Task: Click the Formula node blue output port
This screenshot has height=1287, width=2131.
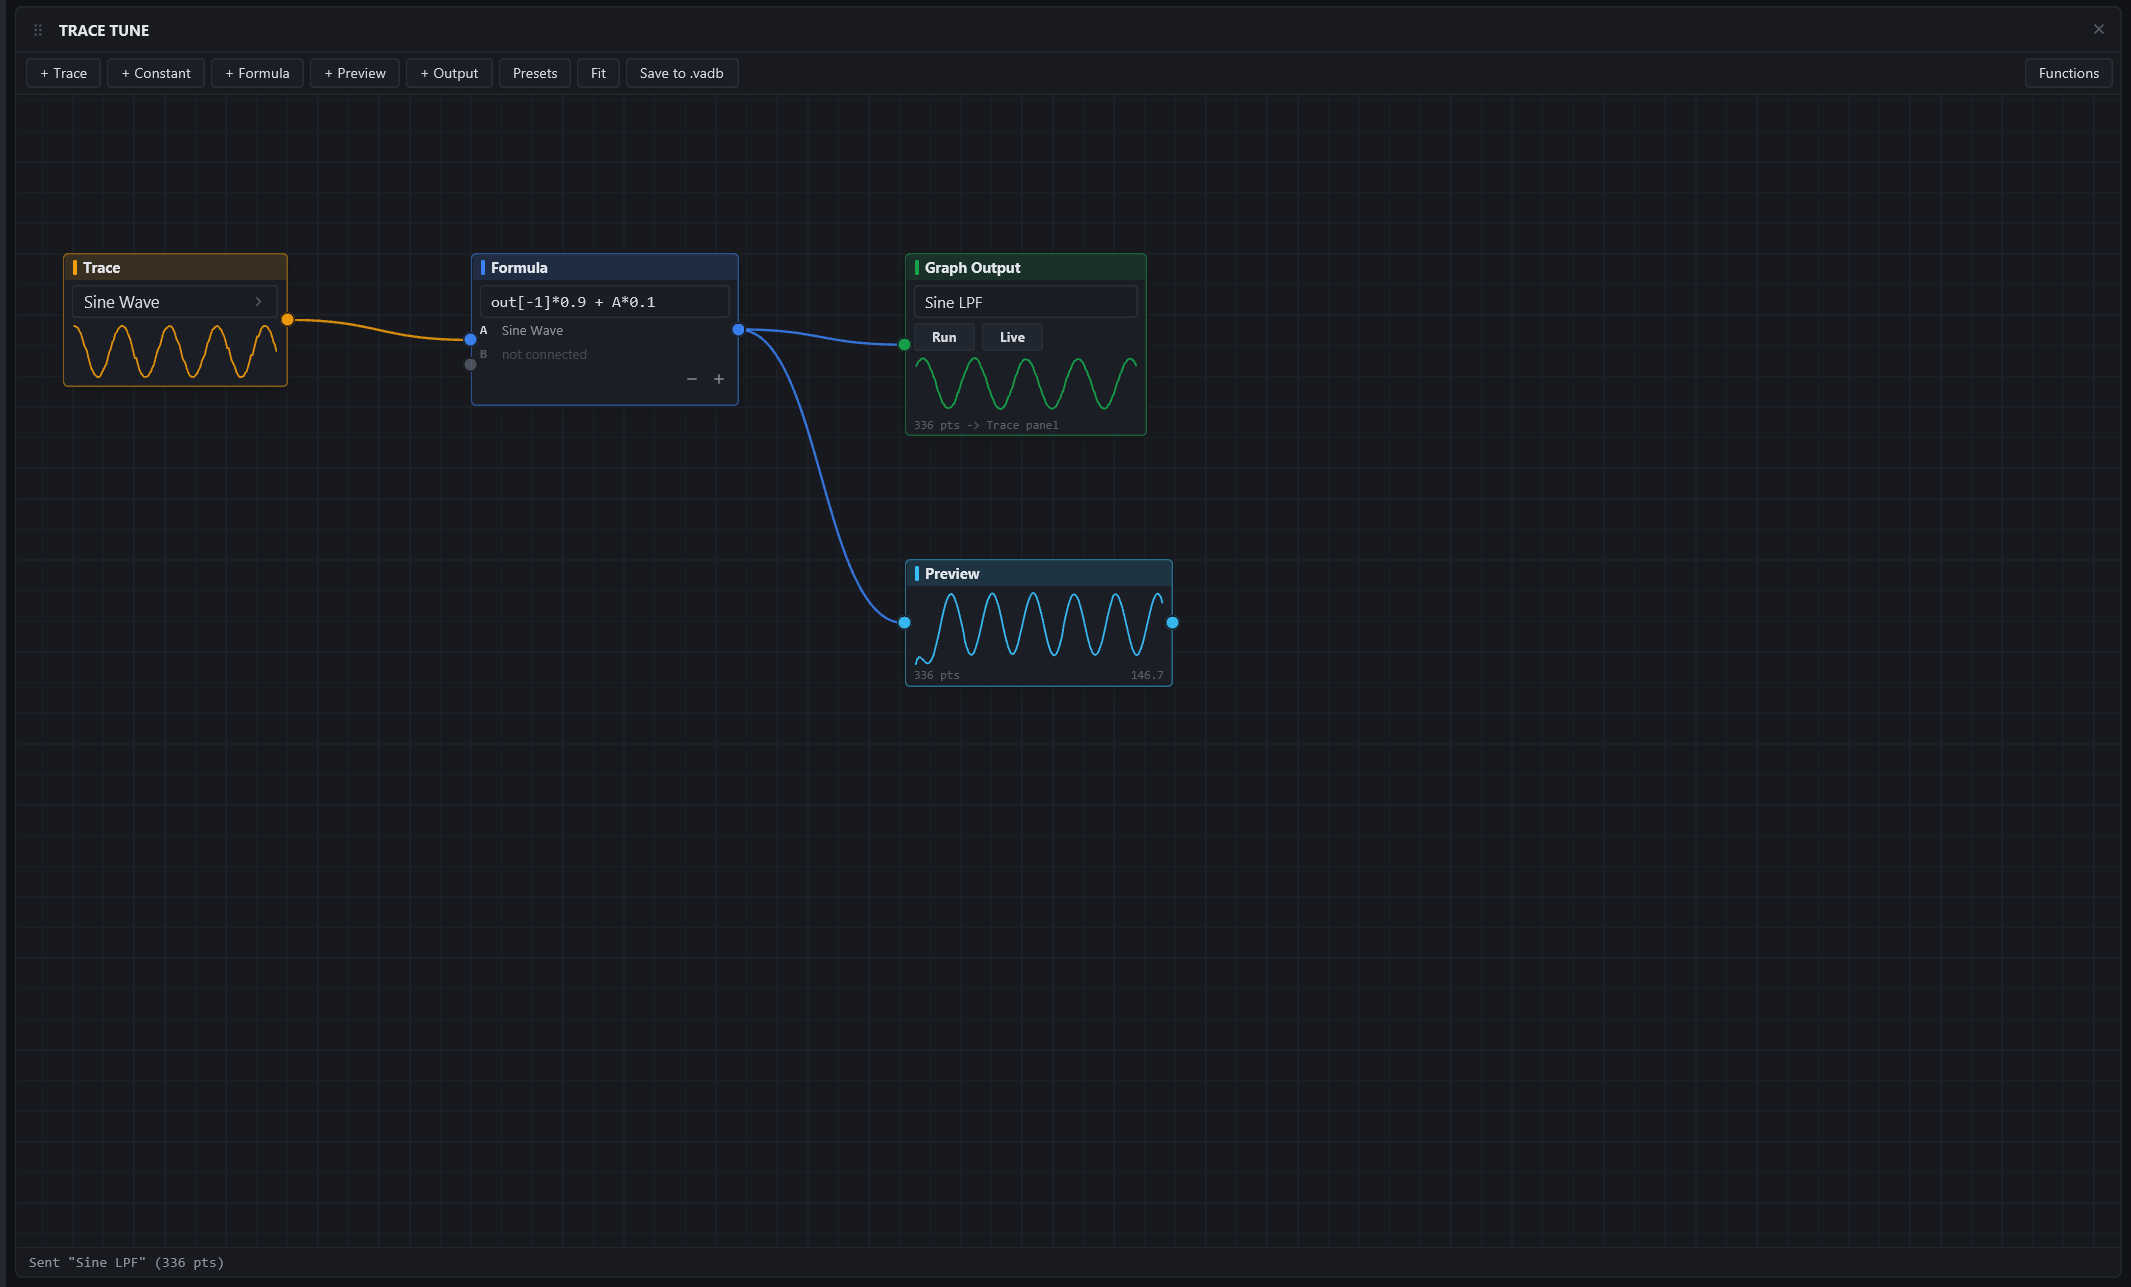Action: pos(738,329)
